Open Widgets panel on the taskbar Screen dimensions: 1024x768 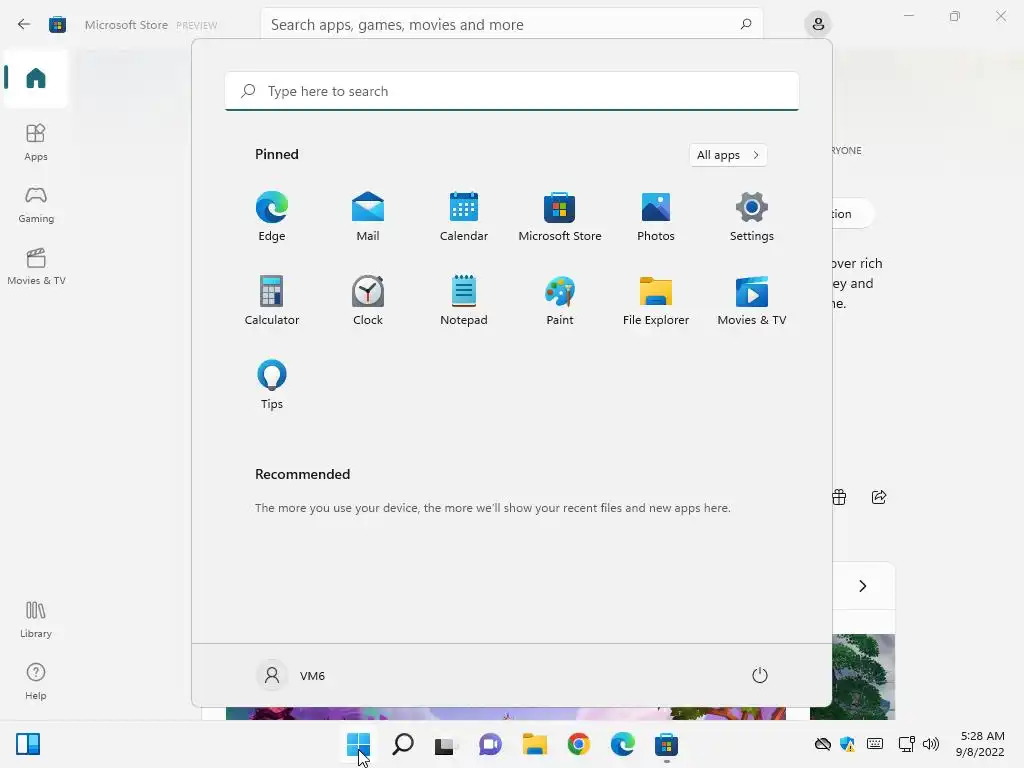point(28,744)
